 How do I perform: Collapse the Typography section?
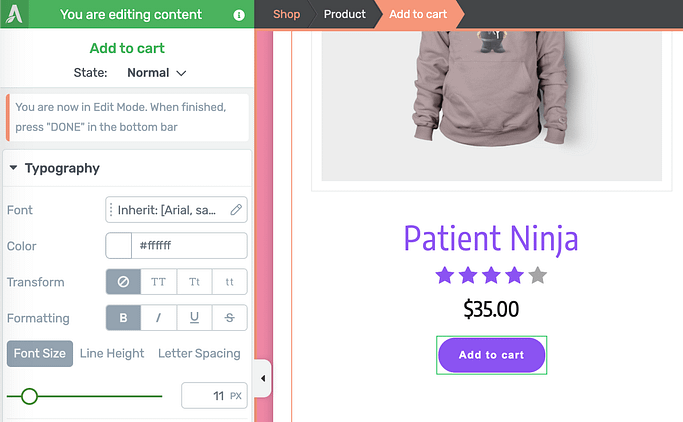click(x=14, y=168)
